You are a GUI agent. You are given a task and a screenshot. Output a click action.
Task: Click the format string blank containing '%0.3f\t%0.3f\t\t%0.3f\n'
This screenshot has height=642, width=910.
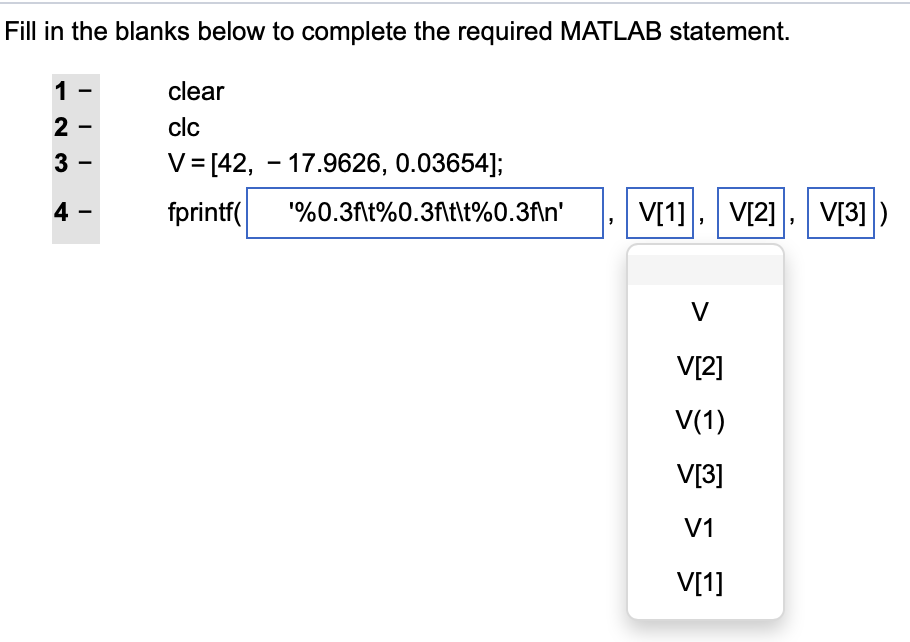click(424, 213)
